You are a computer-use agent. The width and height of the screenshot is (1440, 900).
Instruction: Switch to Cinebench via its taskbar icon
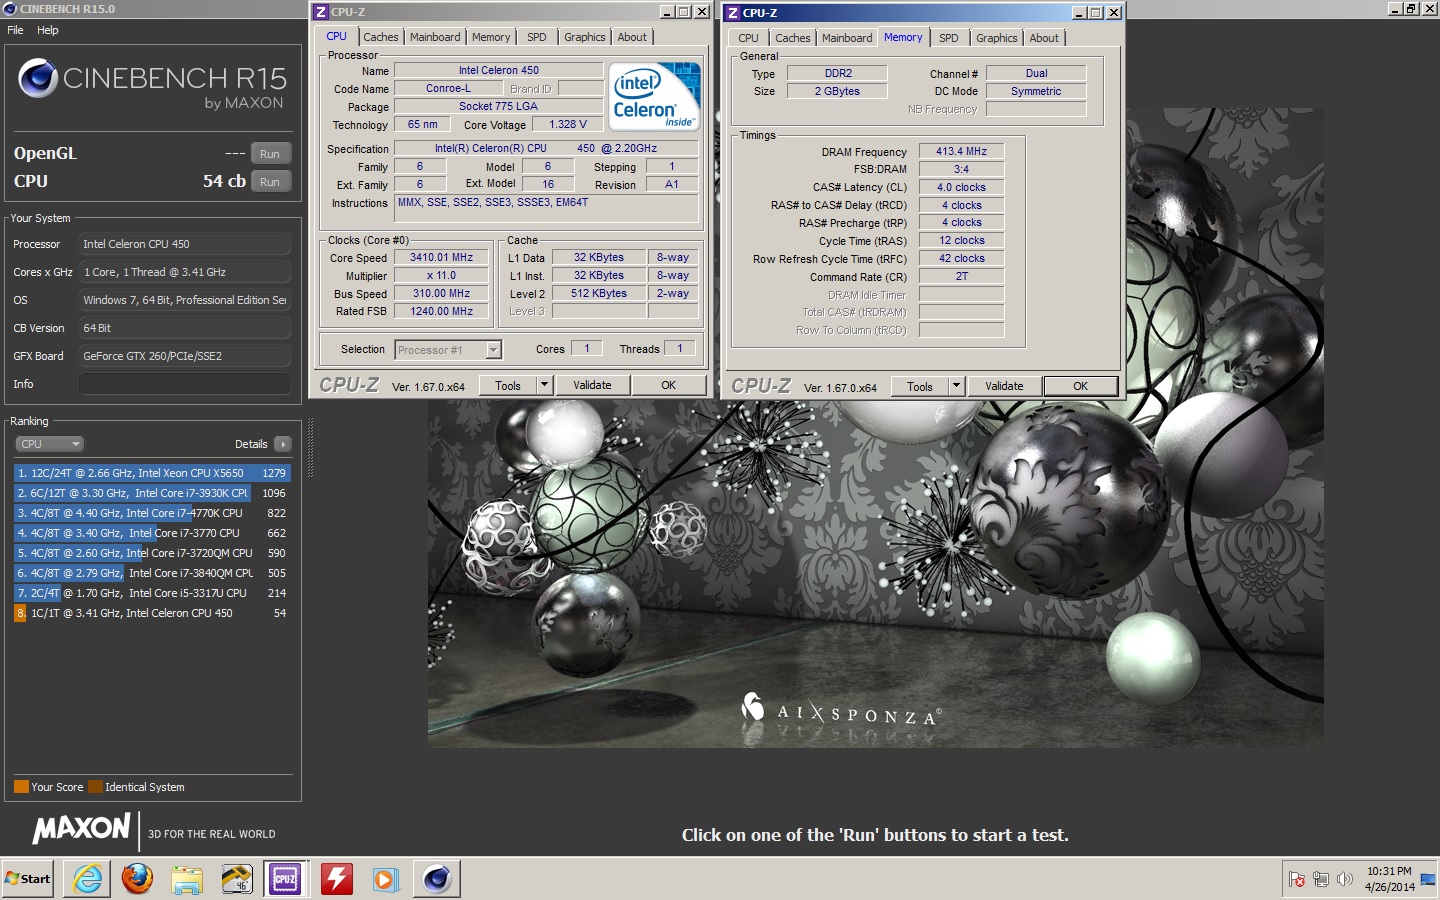436,879
